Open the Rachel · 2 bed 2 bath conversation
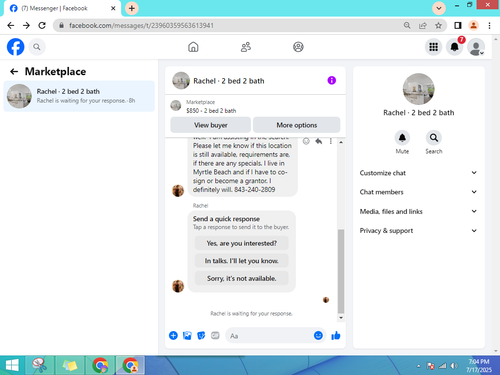Image resolution: width=500 pixels, height=375 pixels. click(79, 96)
